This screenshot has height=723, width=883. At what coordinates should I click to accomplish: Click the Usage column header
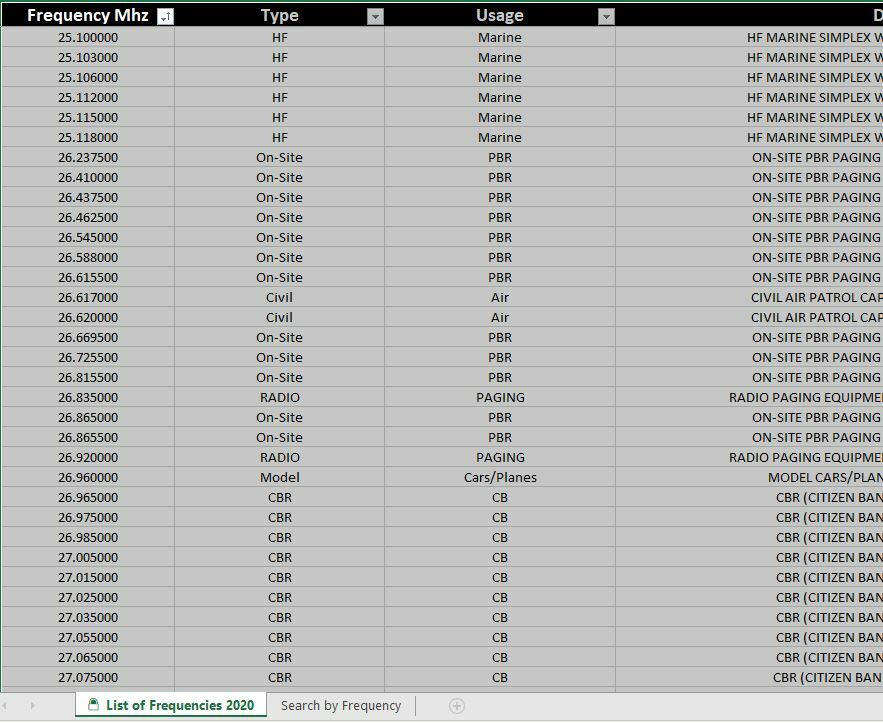click(x=500, y=16)
